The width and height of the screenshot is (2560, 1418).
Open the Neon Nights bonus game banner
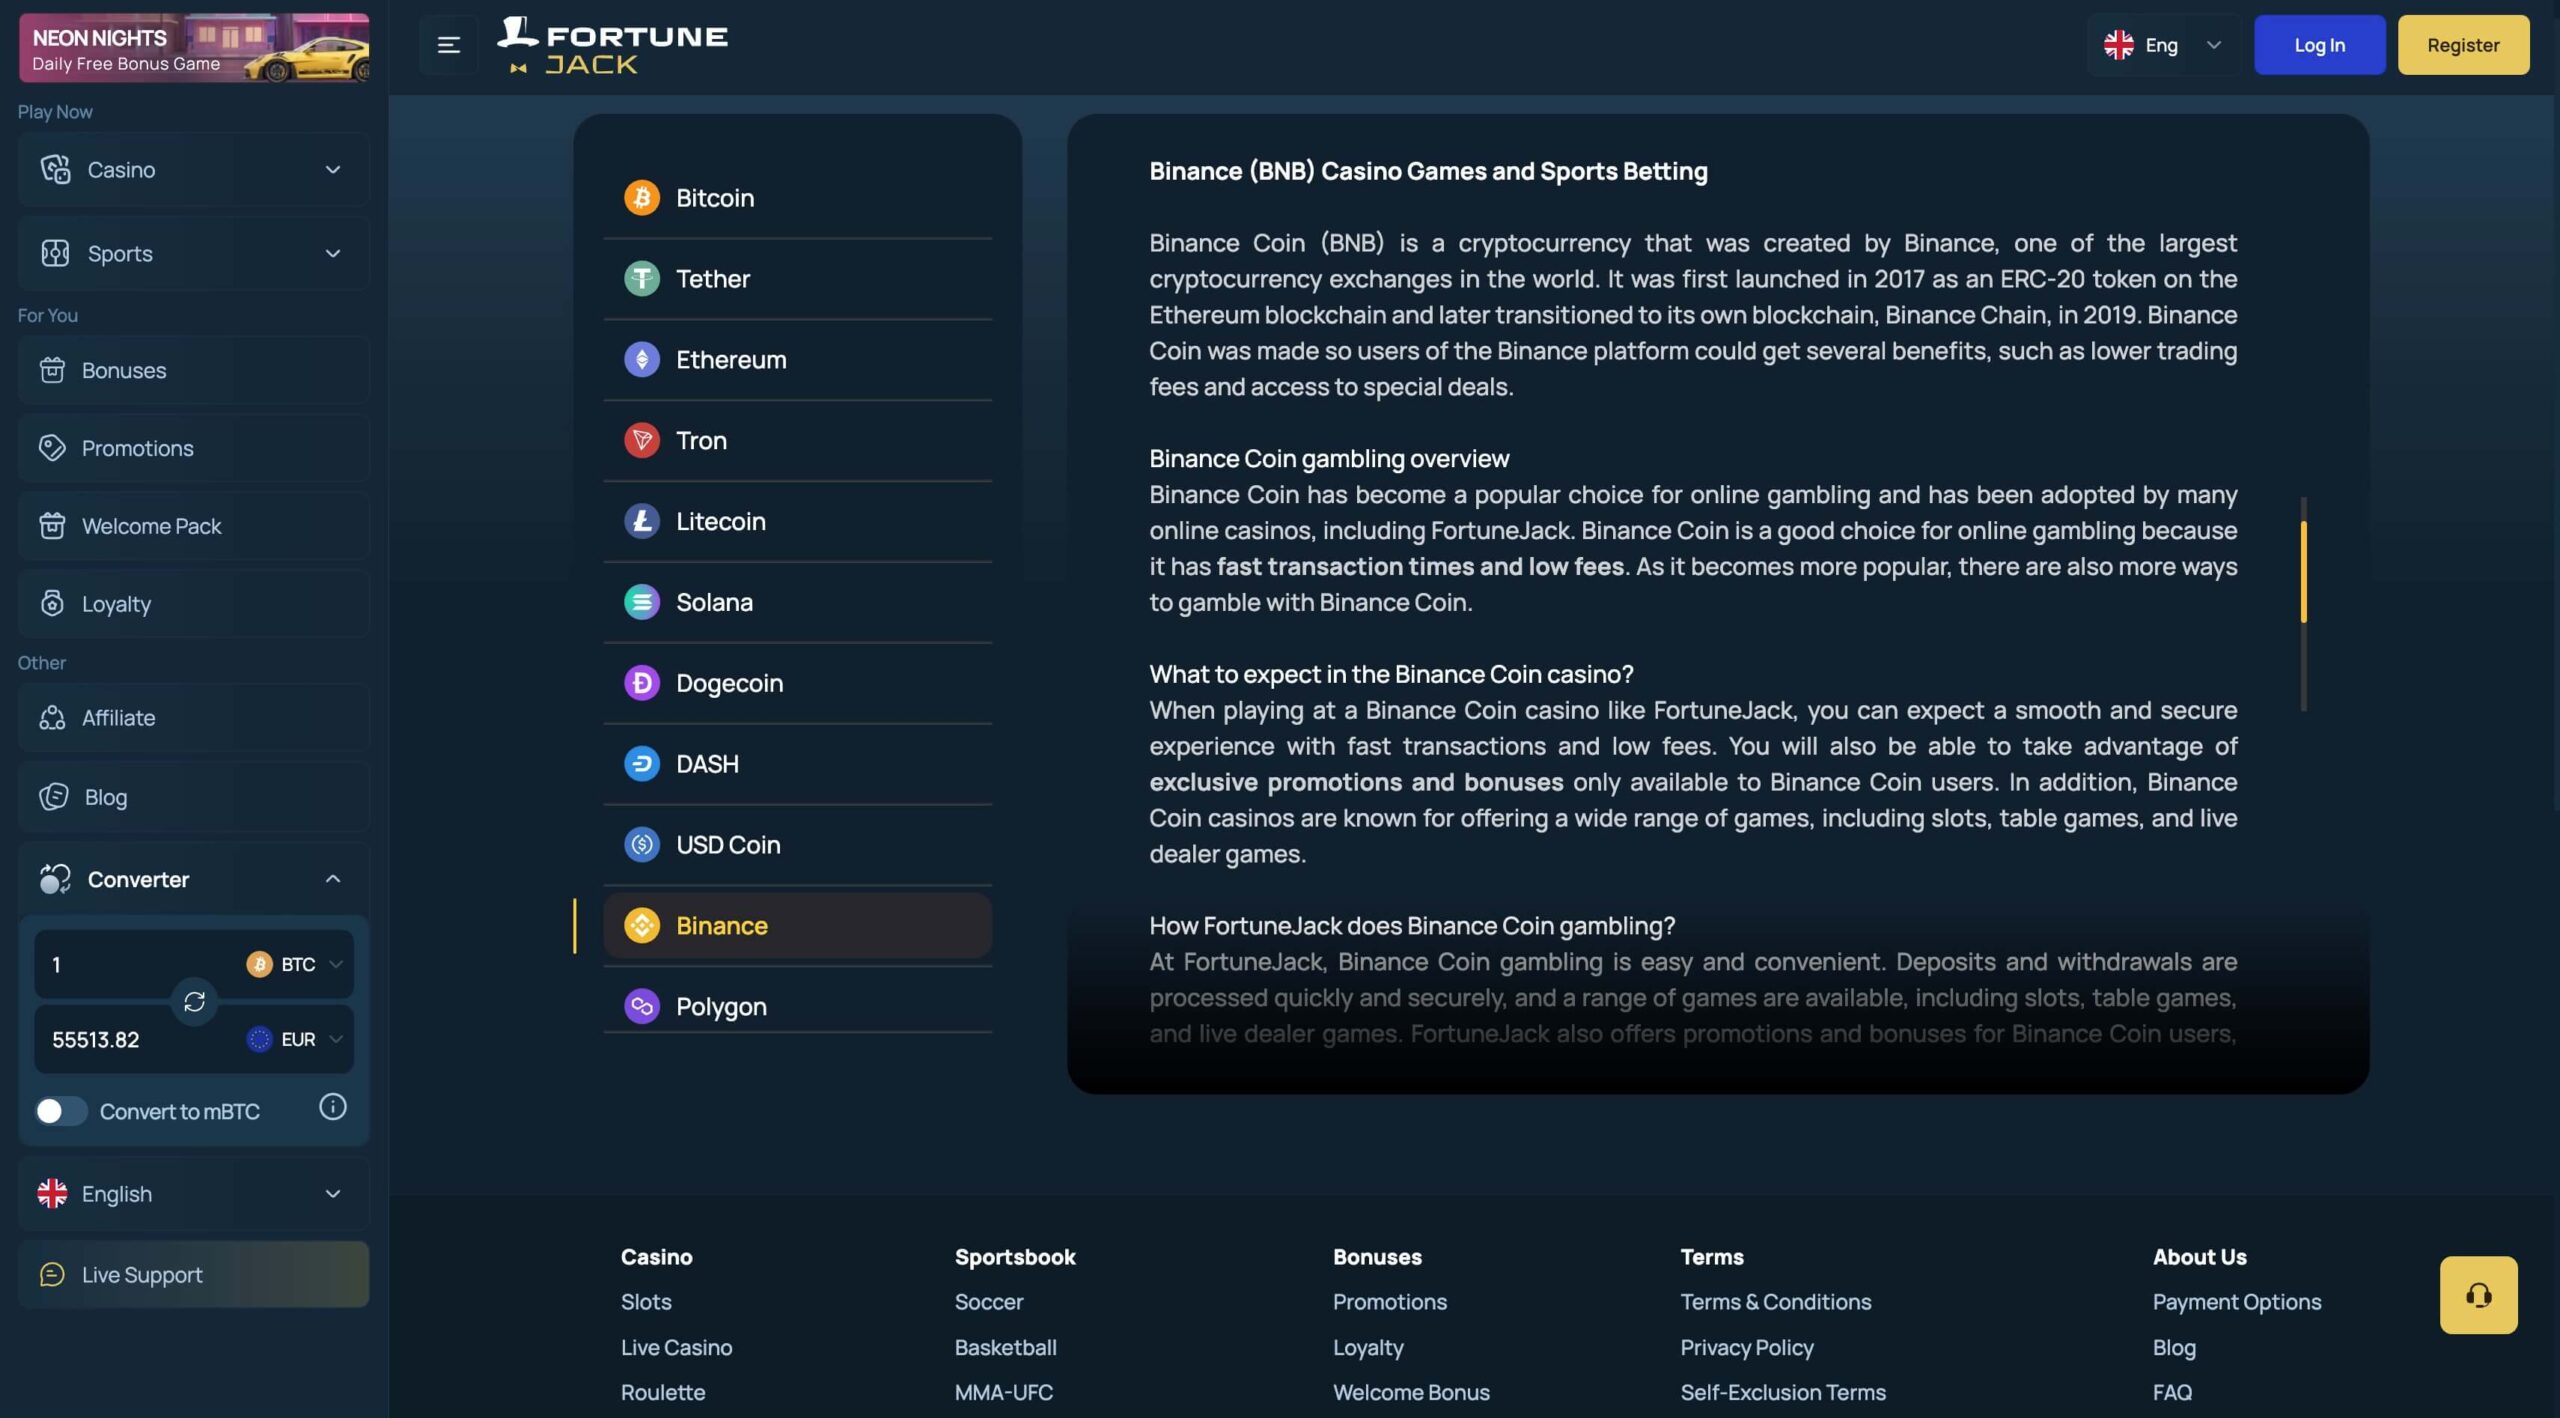coord(194,48)
